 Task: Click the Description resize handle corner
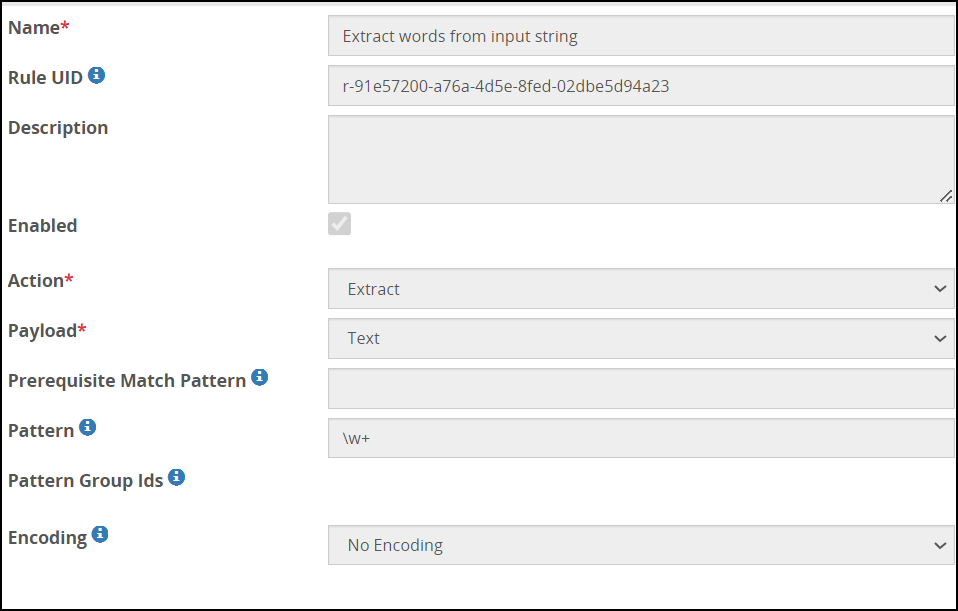pos(945,196)
